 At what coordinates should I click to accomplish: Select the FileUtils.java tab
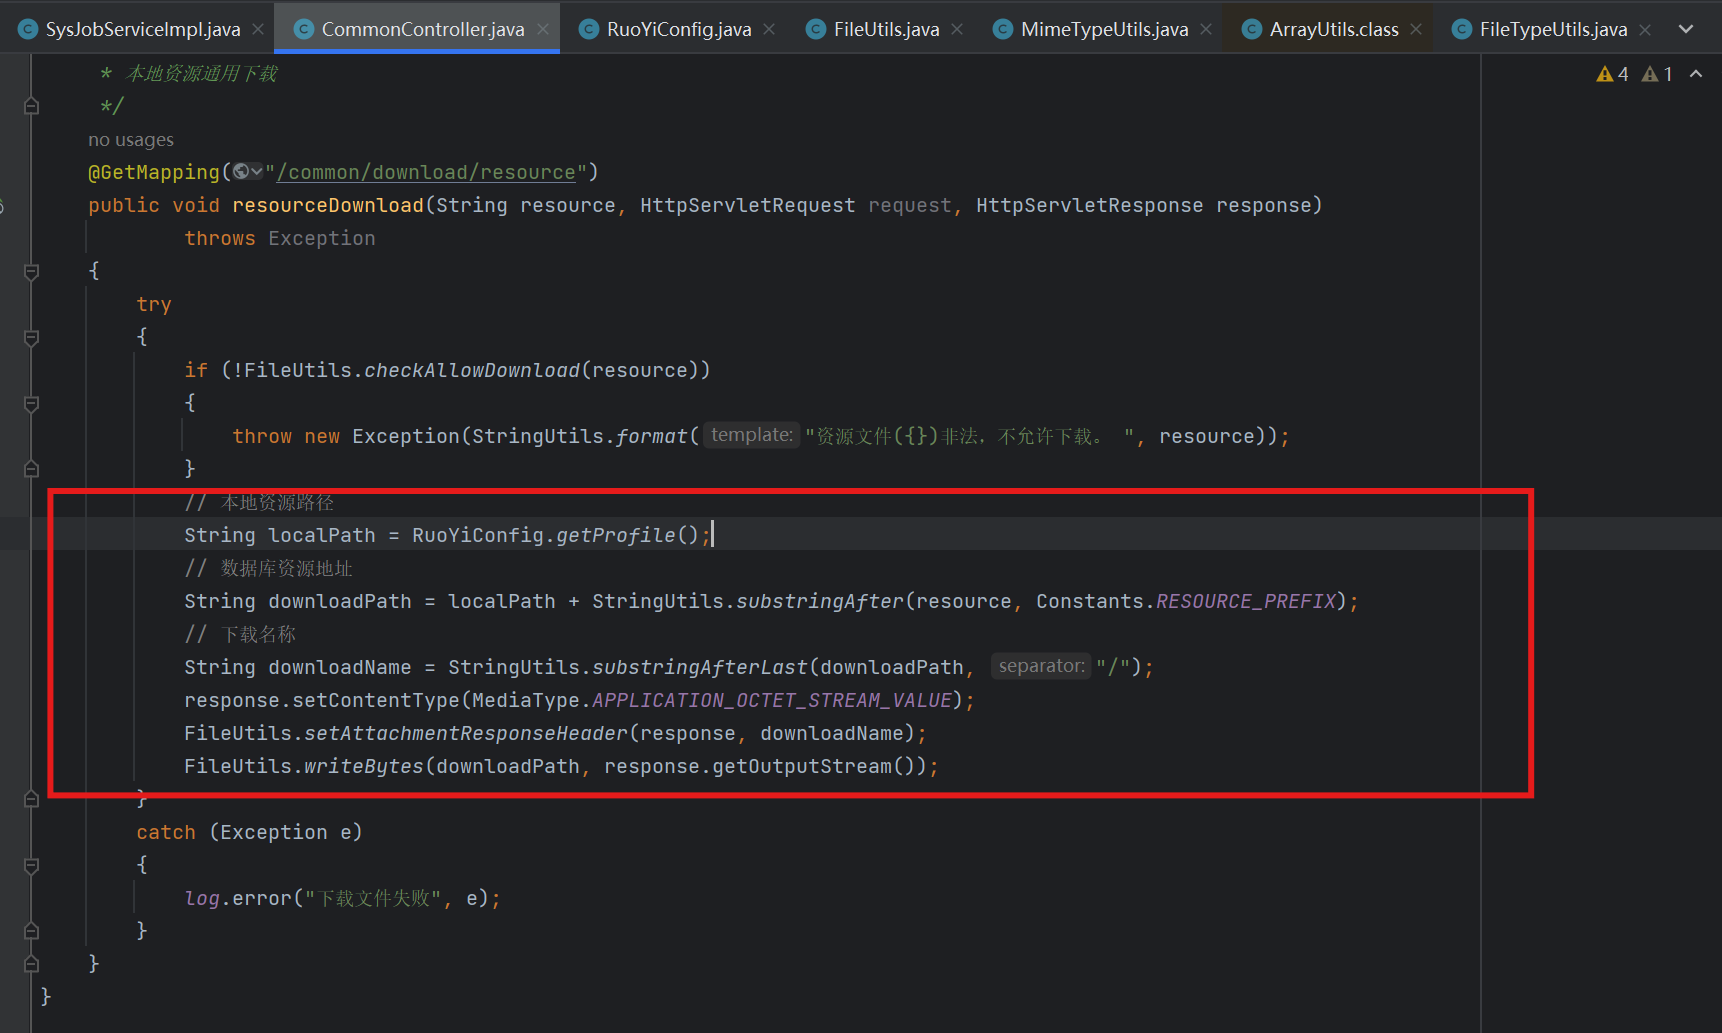tap(886, 29)
